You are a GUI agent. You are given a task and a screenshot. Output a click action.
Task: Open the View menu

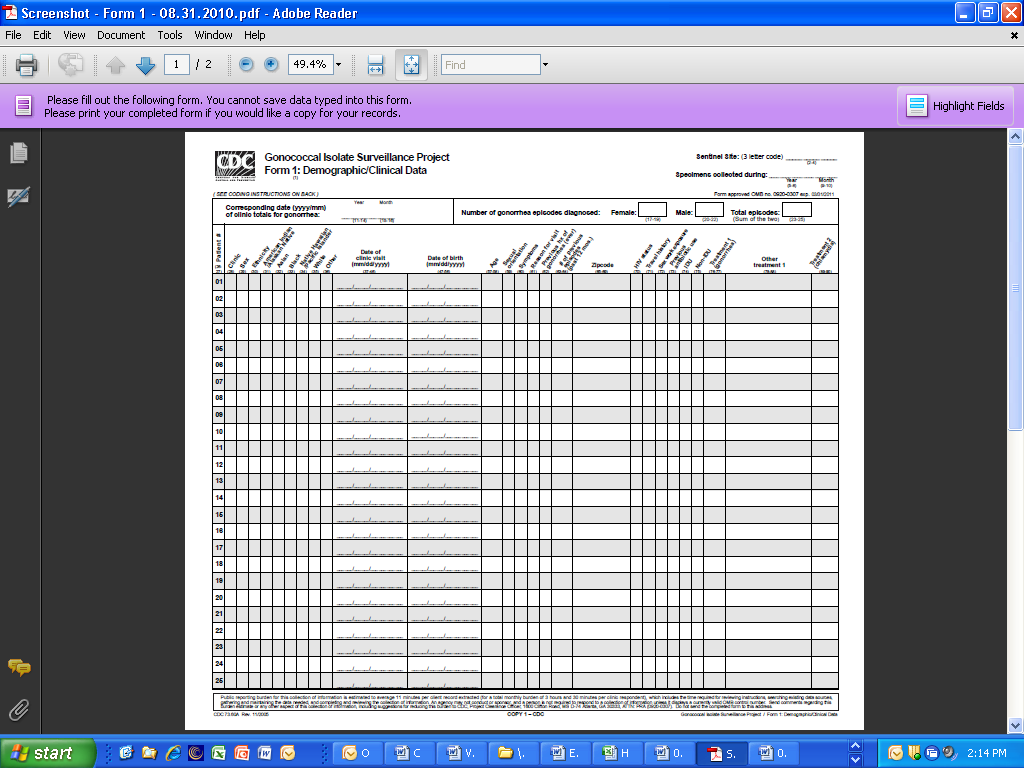pyautogui.click(x=74, y=35)
